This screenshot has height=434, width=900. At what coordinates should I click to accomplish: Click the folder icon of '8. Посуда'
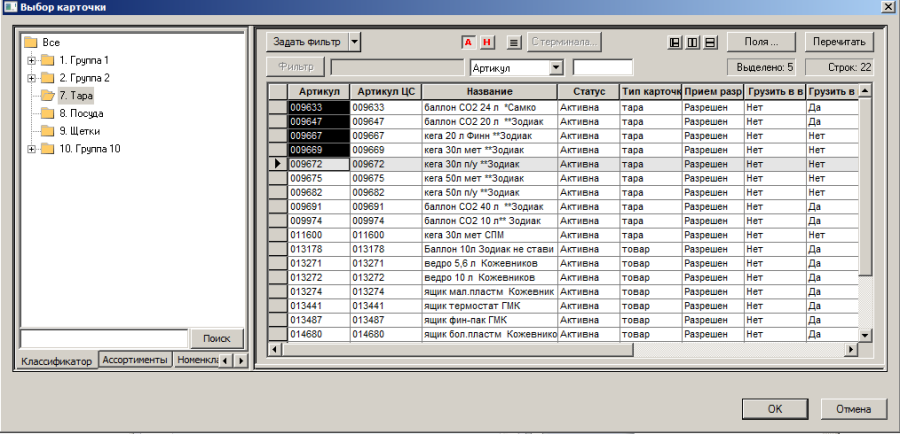[48, 113]
